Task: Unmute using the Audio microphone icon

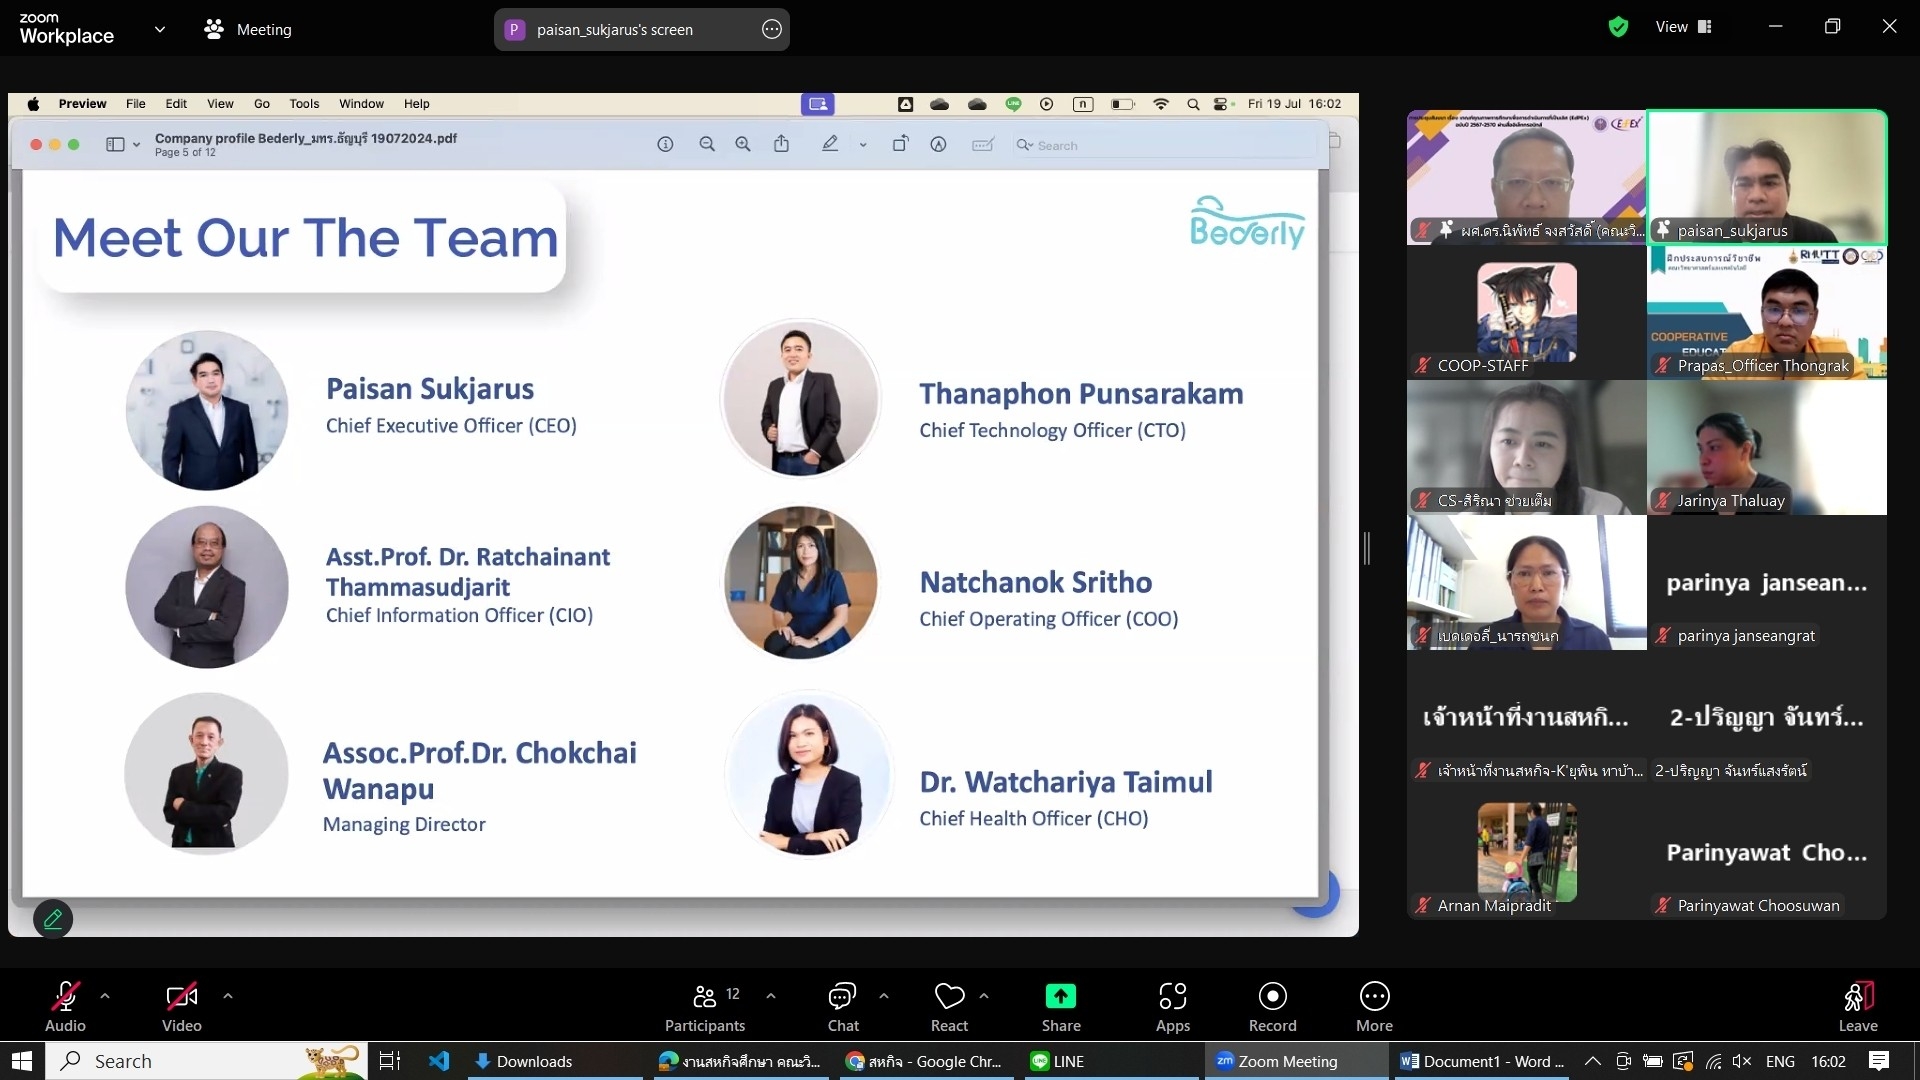Action: coord(65,996)
